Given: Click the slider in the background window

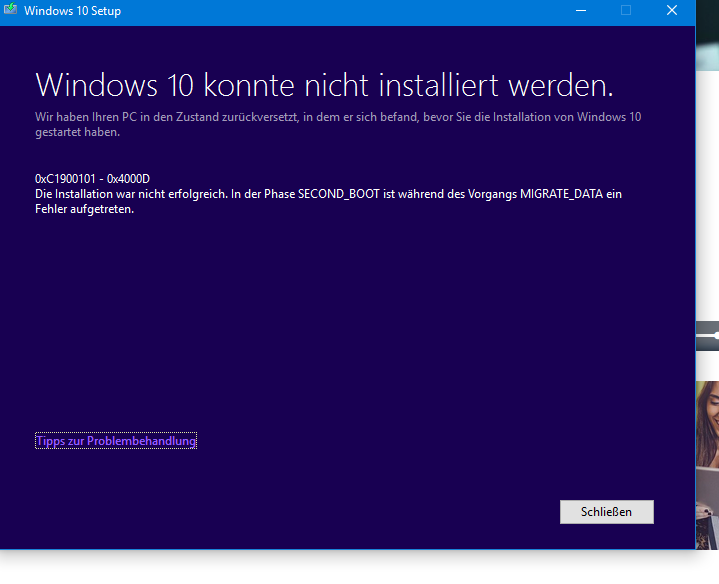Looking at the screenshot, I should 708,336.
